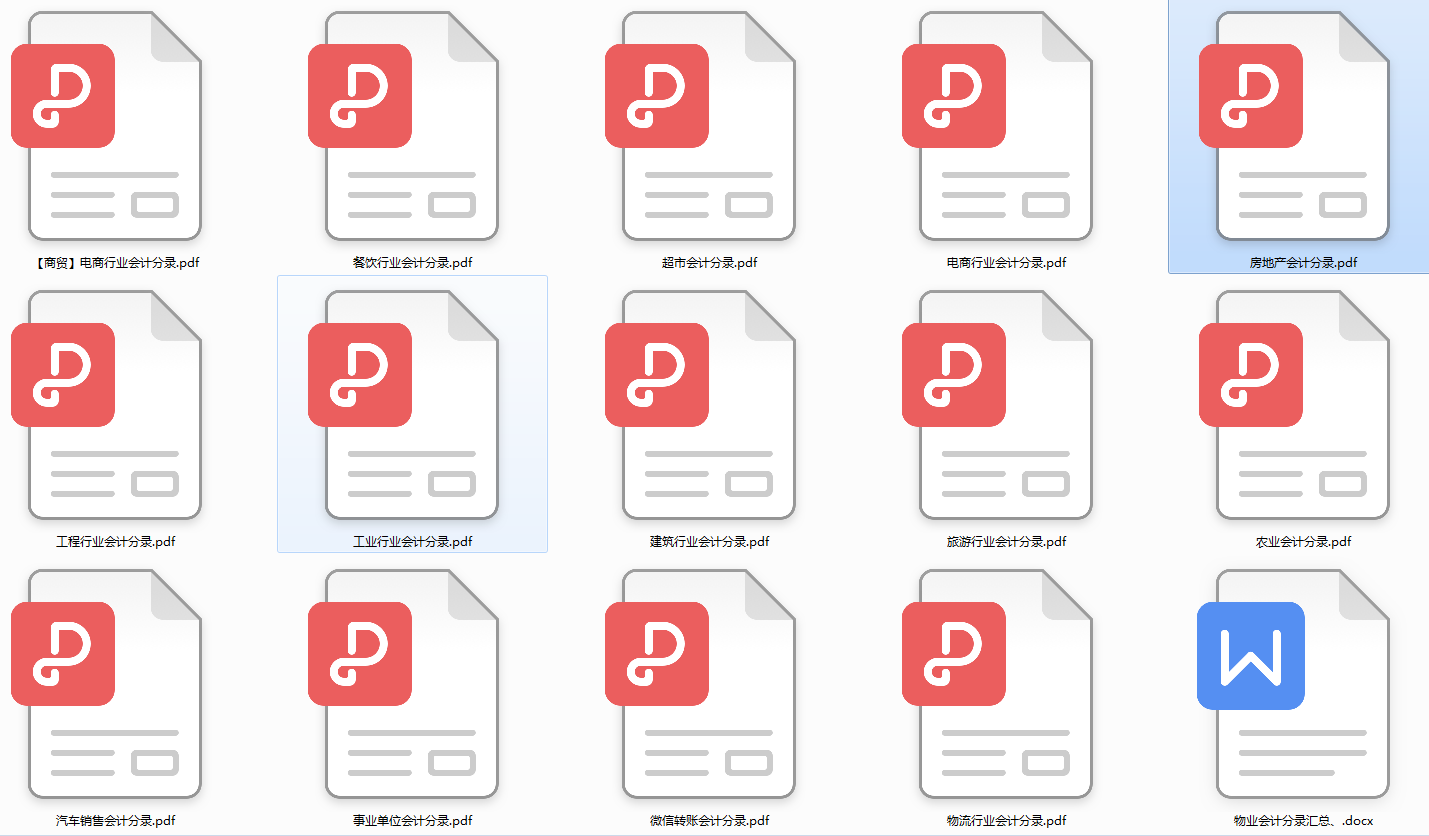Click the 农业会计分录 PDF file icon
This screenshot has width=1429, height=836.
pos(1294,405)
